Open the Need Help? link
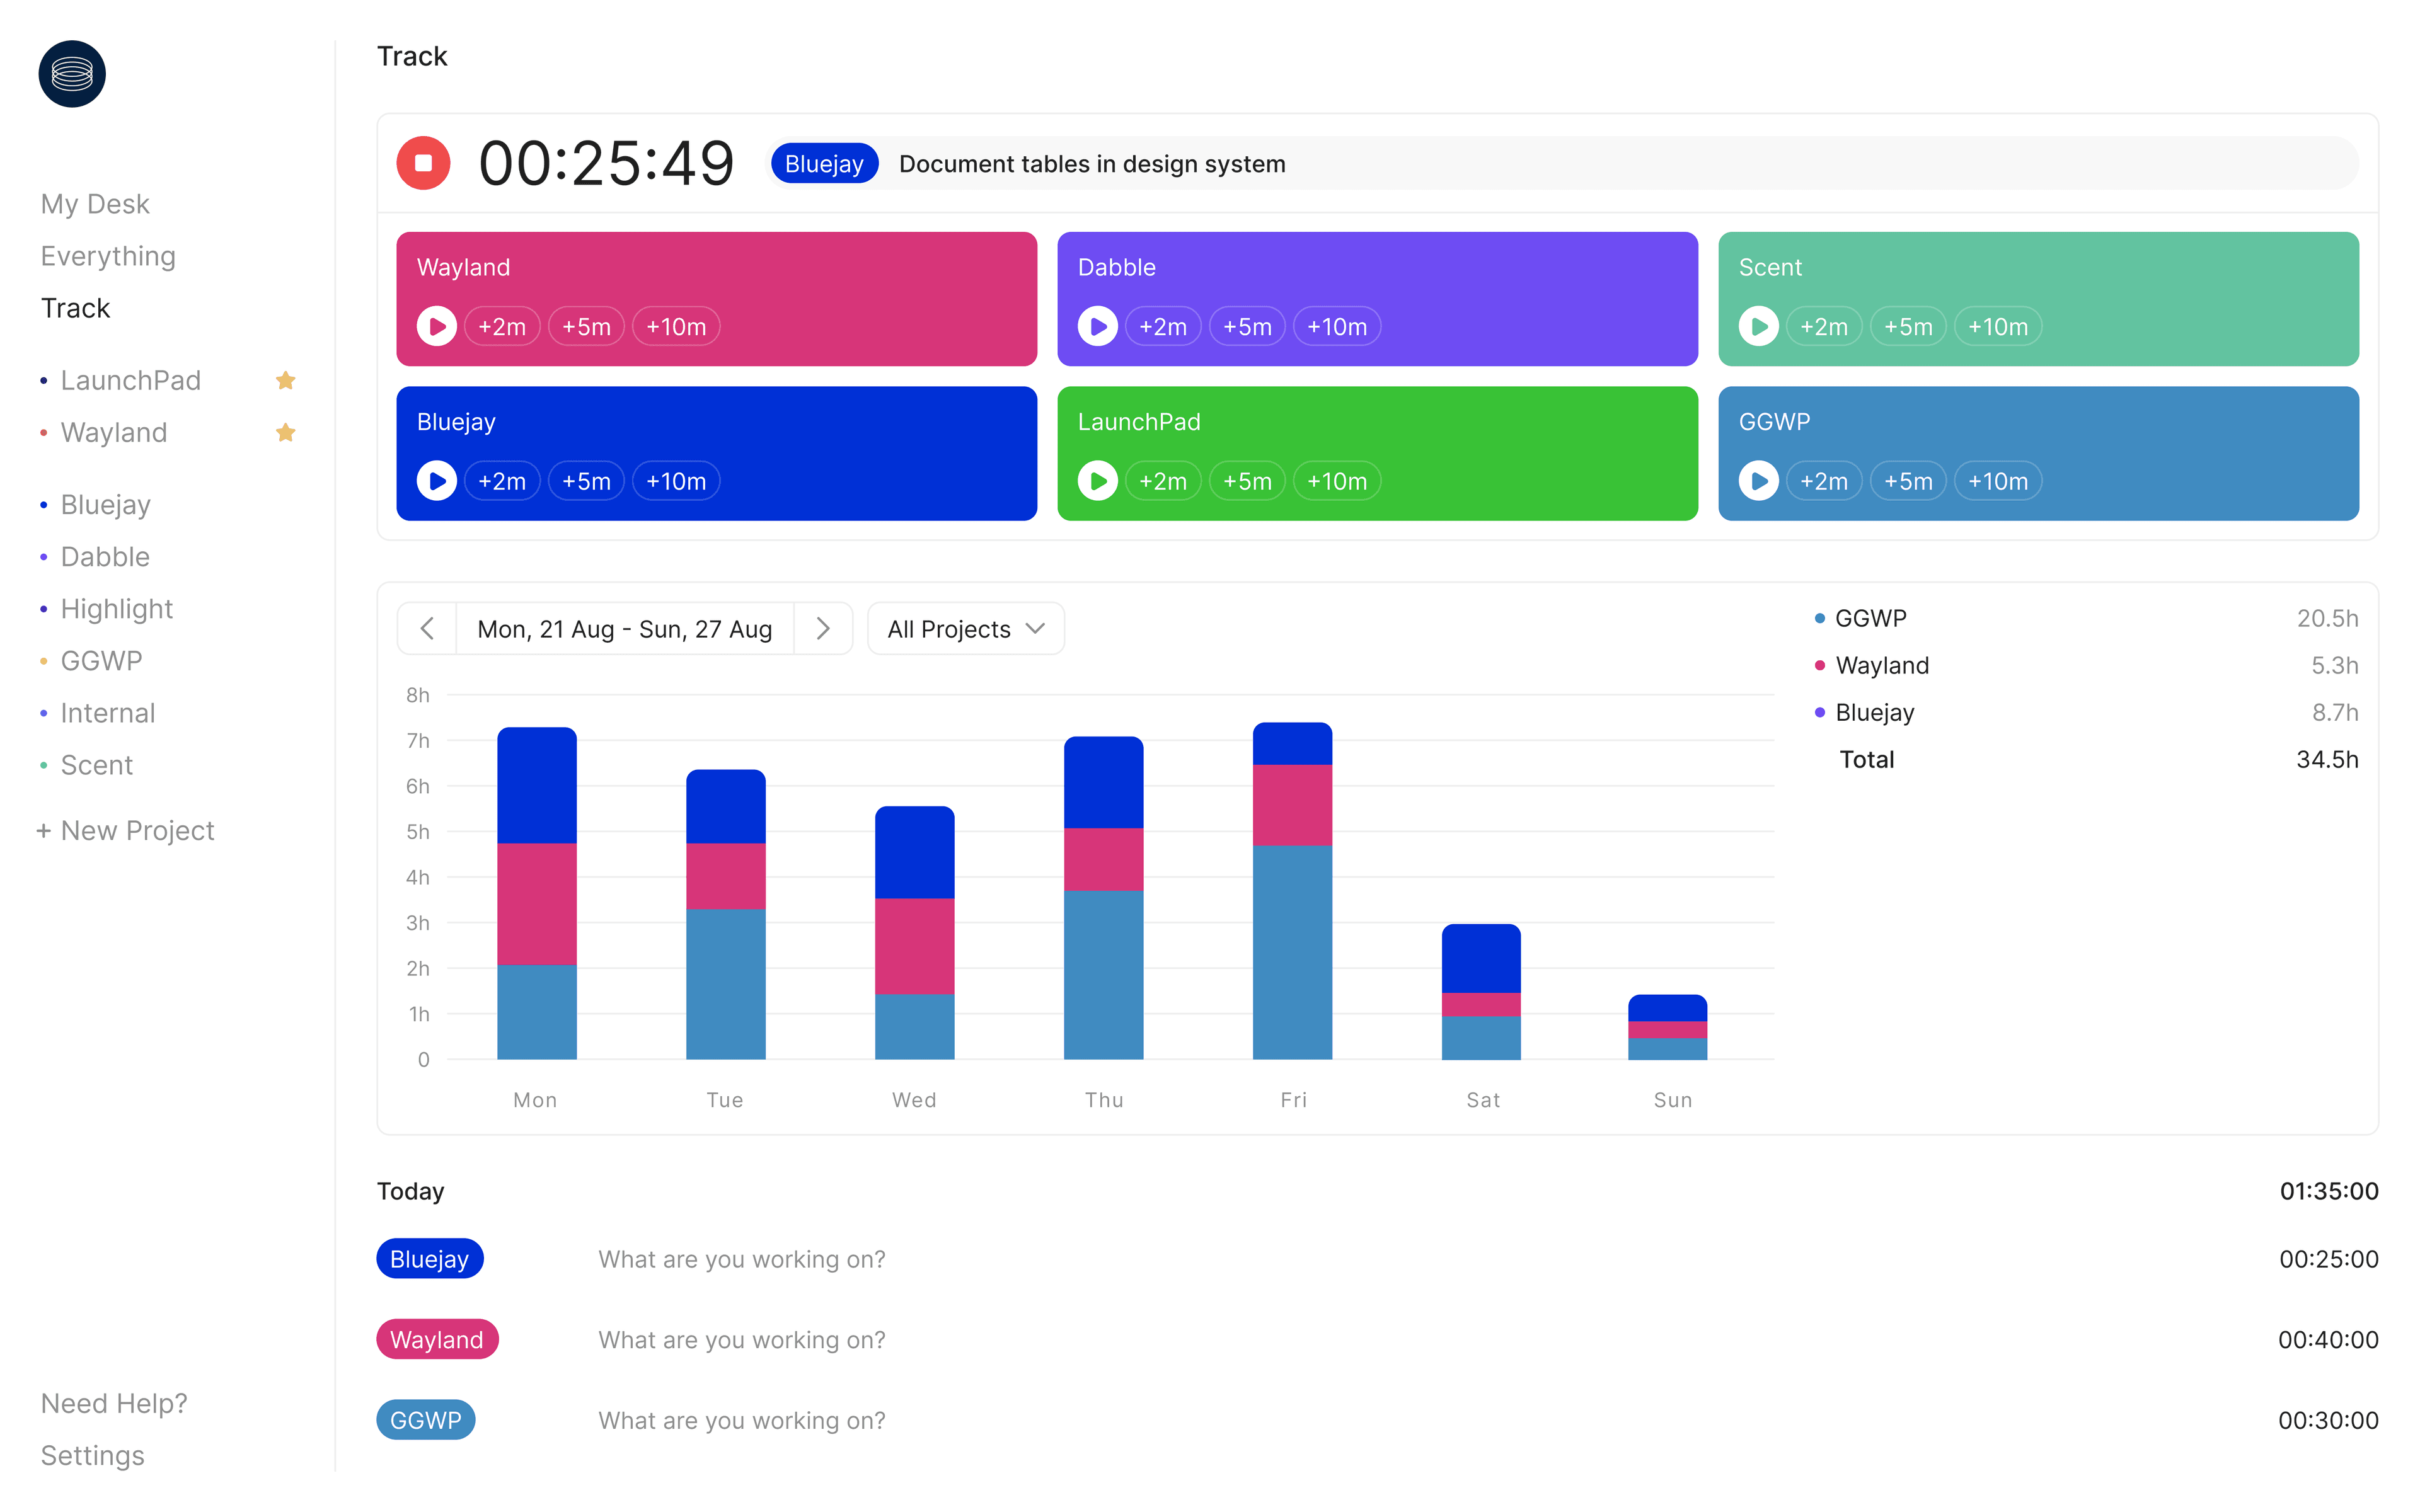 point(114,1403)
